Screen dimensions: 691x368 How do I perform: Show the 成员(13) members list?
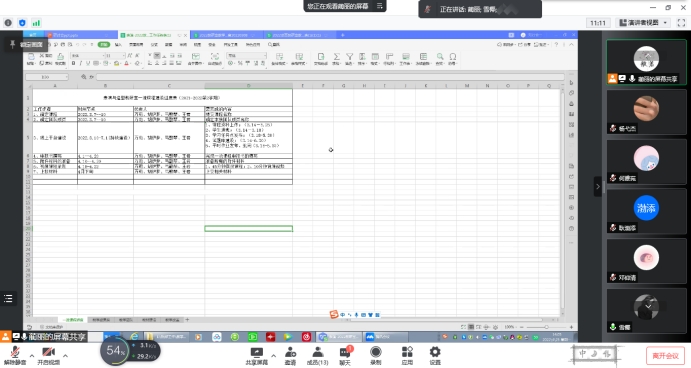pos(317,356)
